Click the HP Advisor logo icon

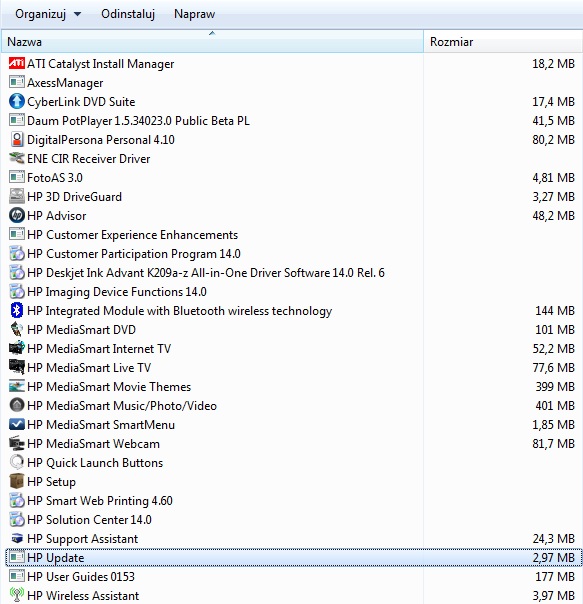(17, 215)
